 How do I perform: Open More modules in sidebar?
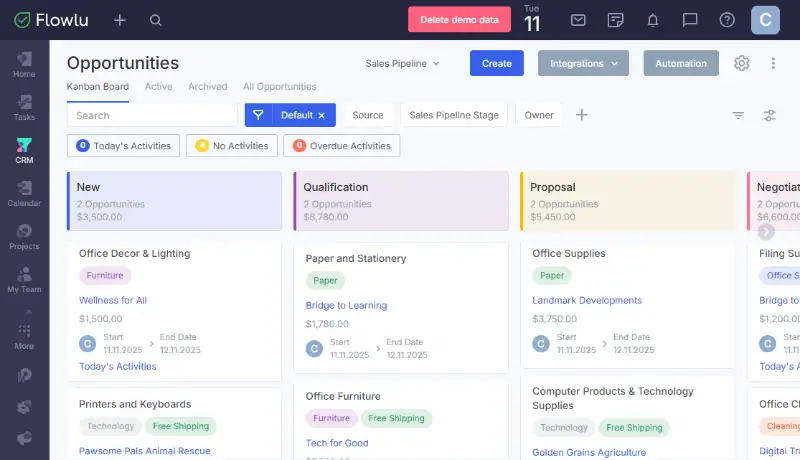[x=24, y=337]
